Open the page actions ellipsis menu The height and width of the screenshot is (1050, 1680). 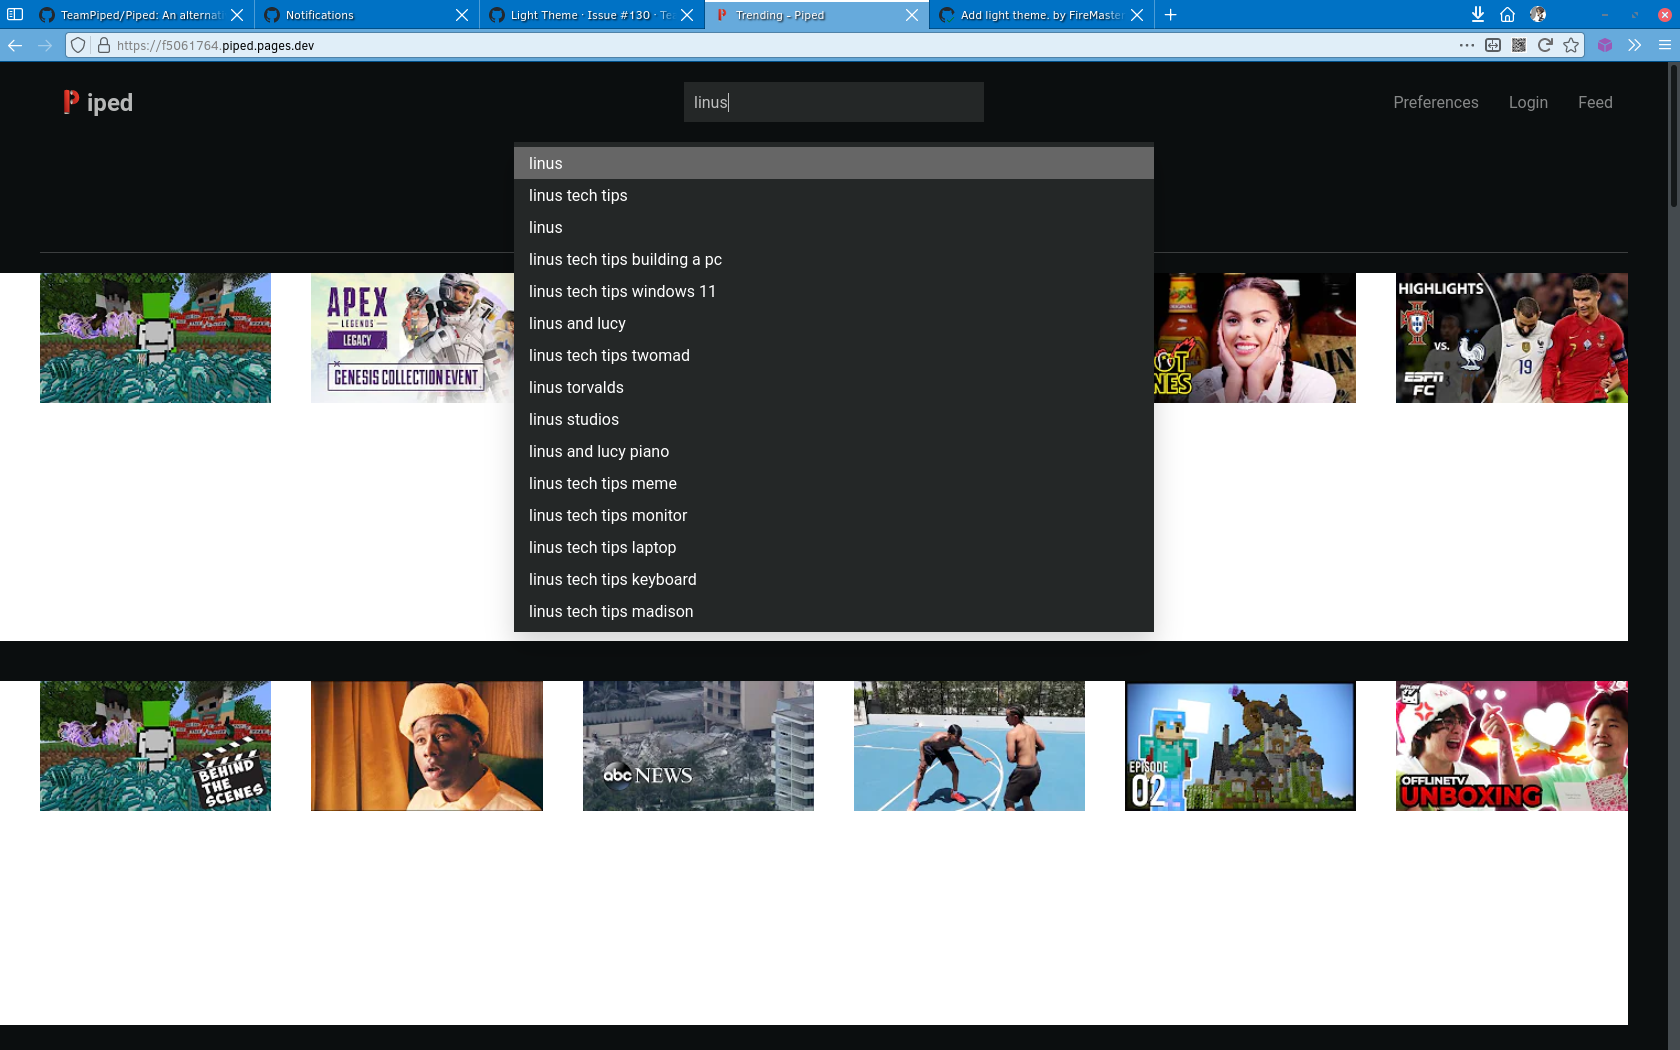(x=1466, y=45)
